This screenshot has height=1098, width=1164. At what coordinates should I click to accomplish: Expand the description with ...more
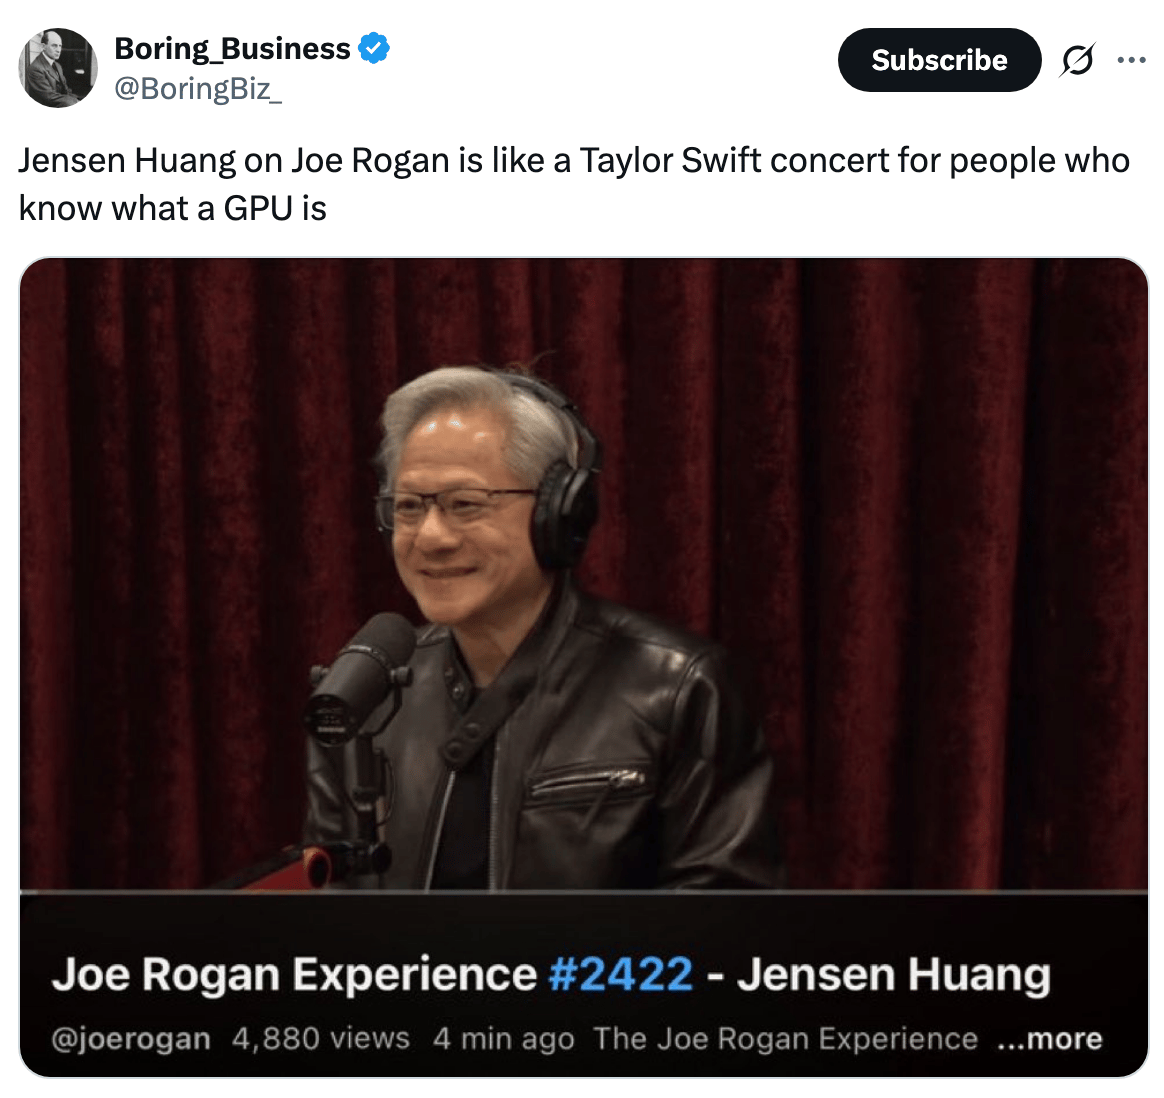(1050, 1039)
